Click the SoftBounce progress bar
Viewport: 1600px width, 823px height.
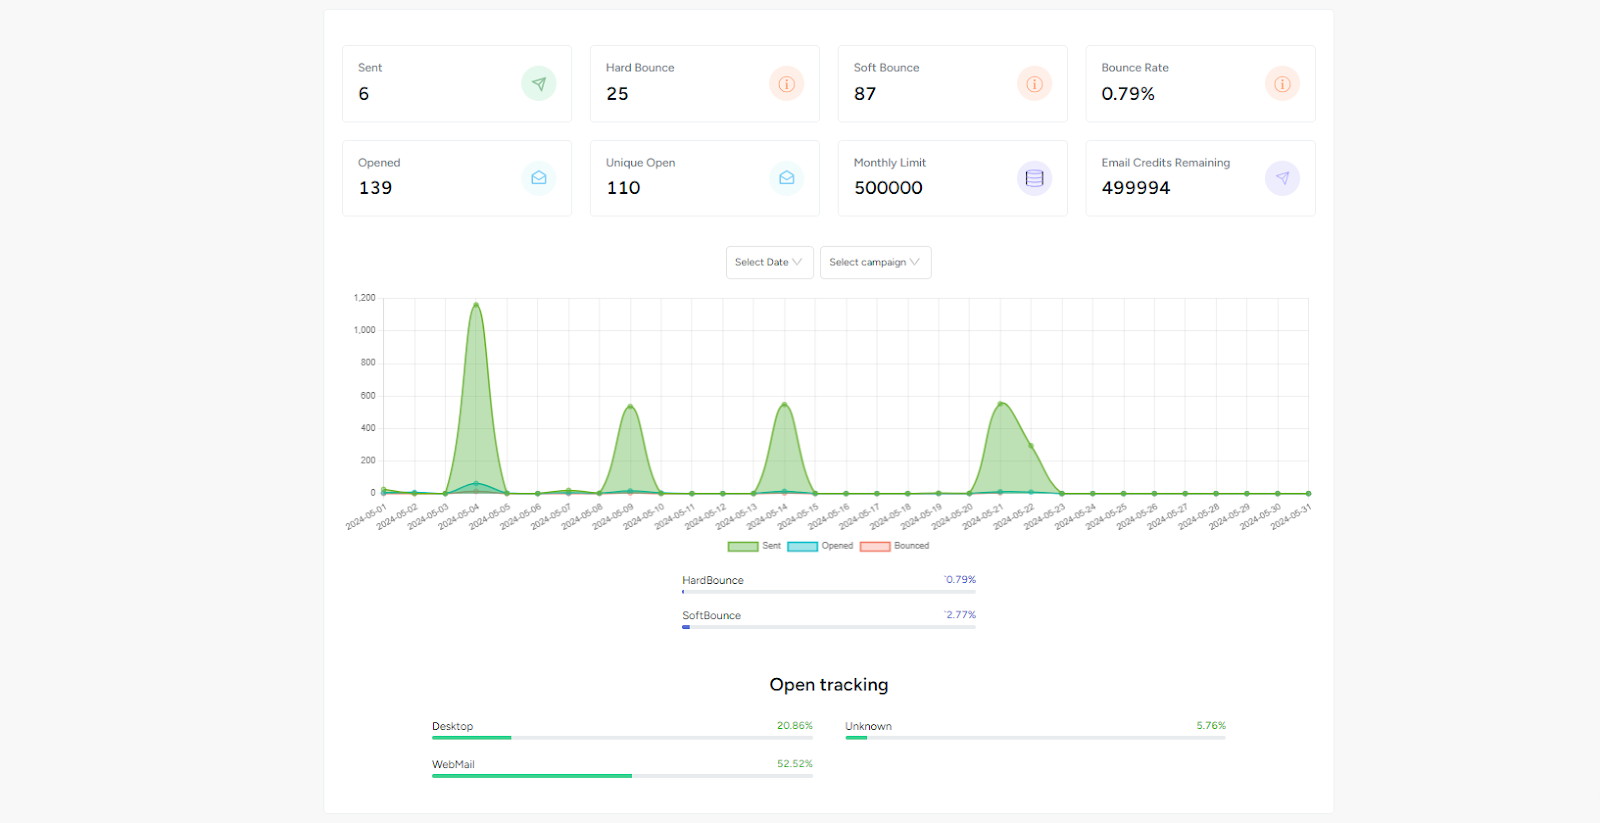tap(829, 627)
